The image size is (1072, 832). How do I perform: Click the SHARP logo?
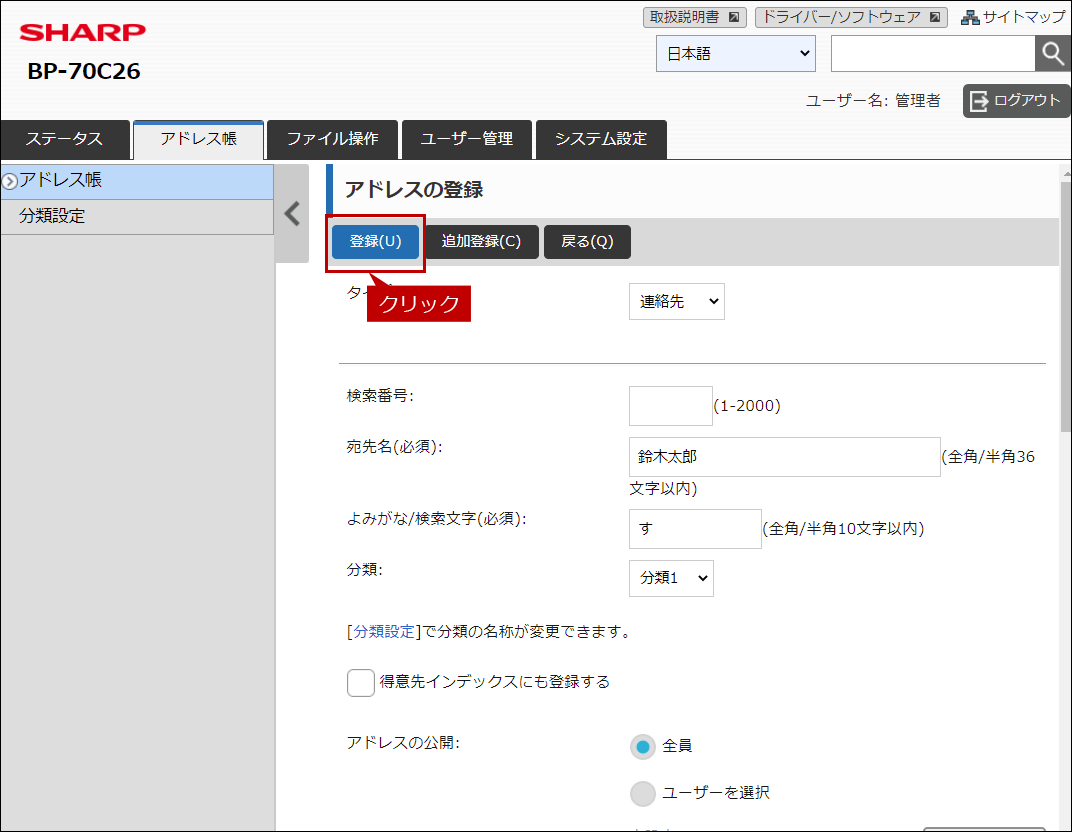[83, 32]
